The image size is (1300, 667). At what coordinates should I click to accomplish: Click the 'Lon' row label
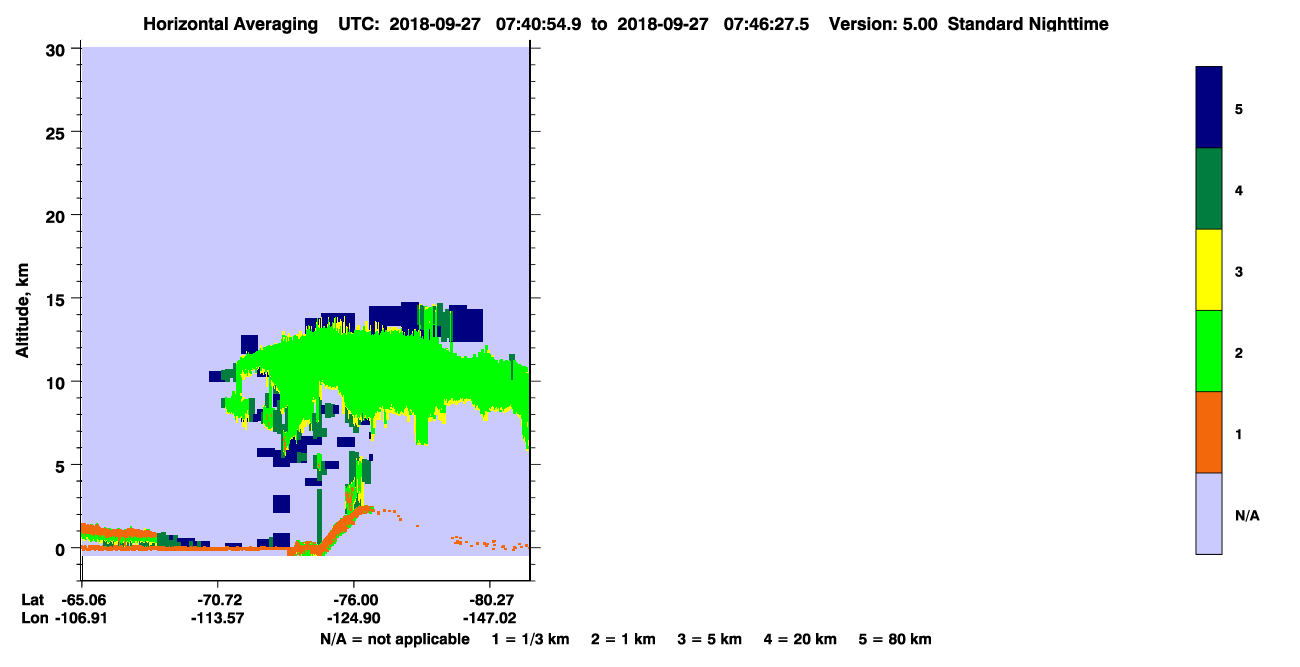pos(33,618)
